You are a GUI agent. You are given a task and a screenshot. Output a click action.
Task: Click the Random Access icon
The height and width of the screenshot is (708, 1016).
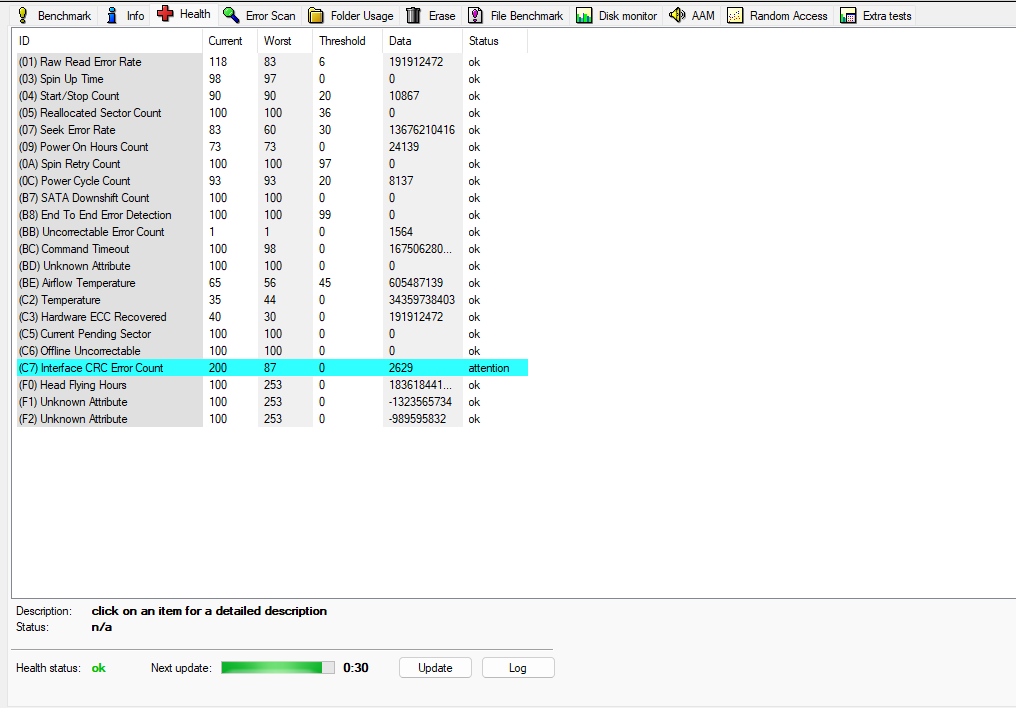click(735, 16)
